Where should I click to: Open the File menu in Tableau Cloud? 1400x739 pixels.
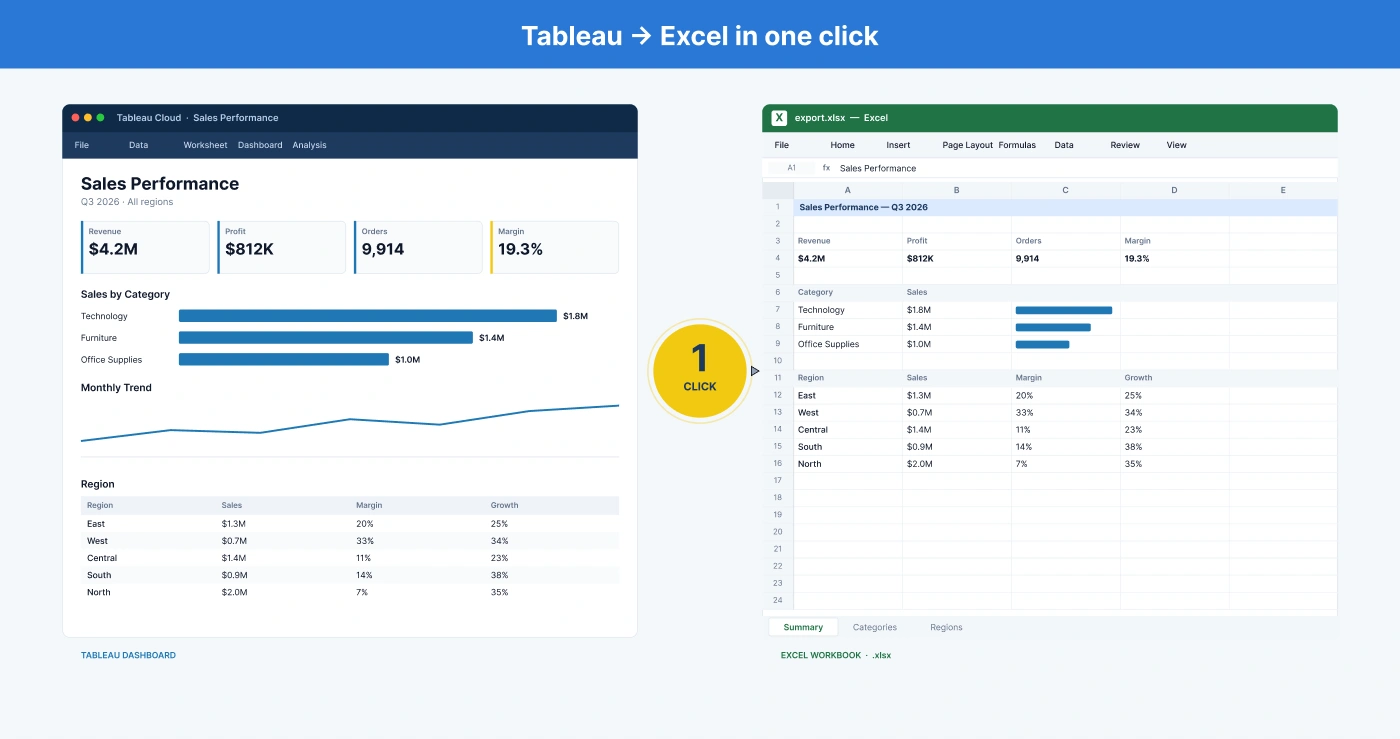point(82,145)
